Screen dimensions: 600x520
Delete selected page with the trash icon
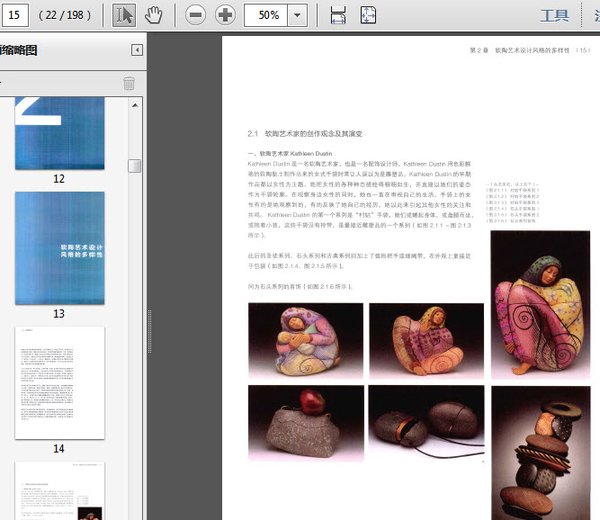tap(129, 83)
